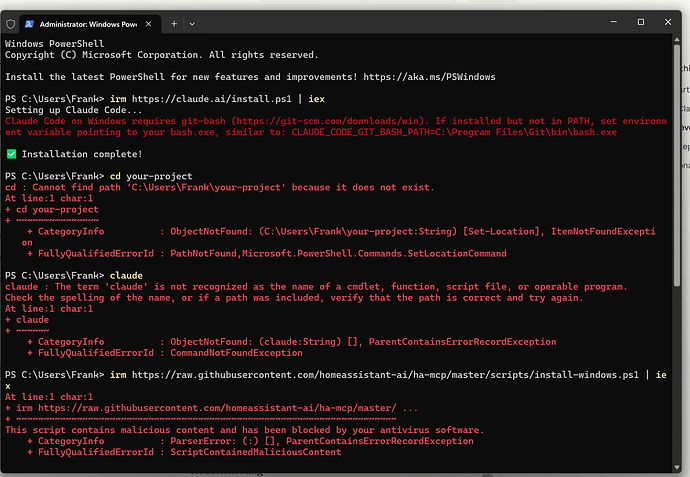The height and width of the screenshot is (477, 690).
Task: Click the green Installation complete checkmark
Action: pyautogui.click(x=10, y=154)
